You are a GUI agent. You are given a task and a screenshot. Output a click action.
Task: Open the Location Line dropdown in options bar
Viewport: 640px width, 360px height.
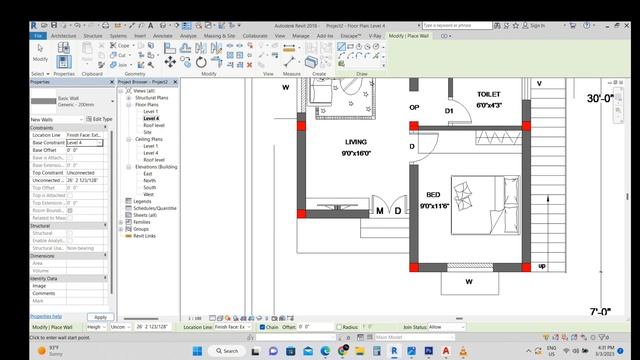click(x=232, y=327)
